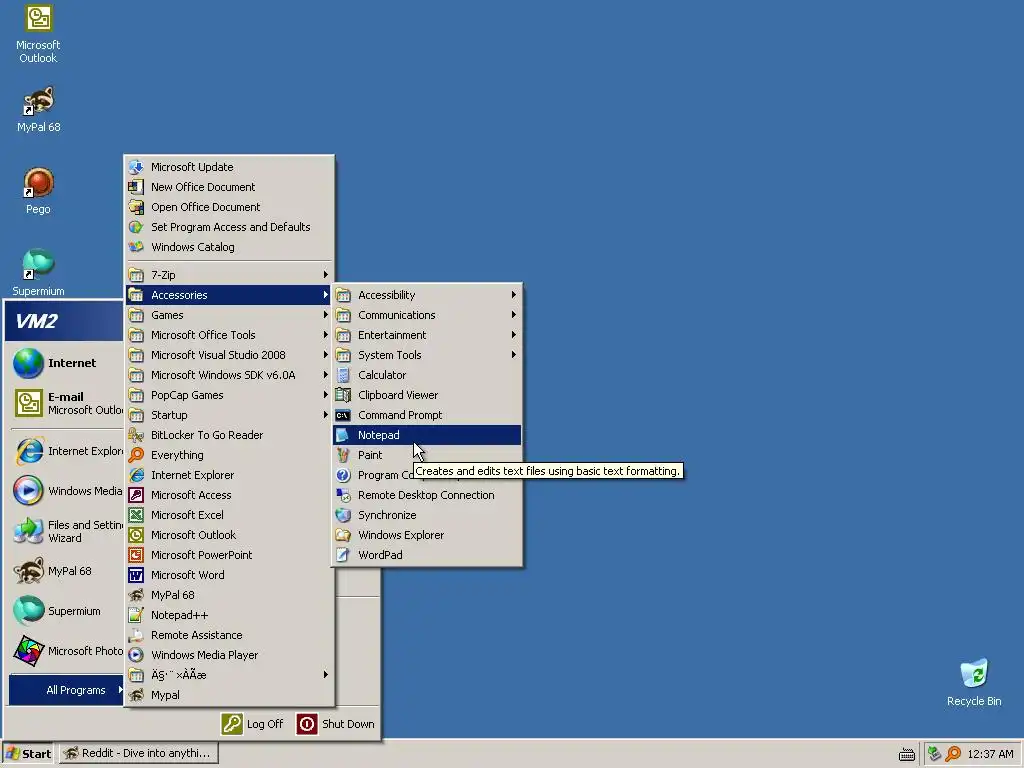Click the Windows Catalog icon

click(x=136, y=247)
